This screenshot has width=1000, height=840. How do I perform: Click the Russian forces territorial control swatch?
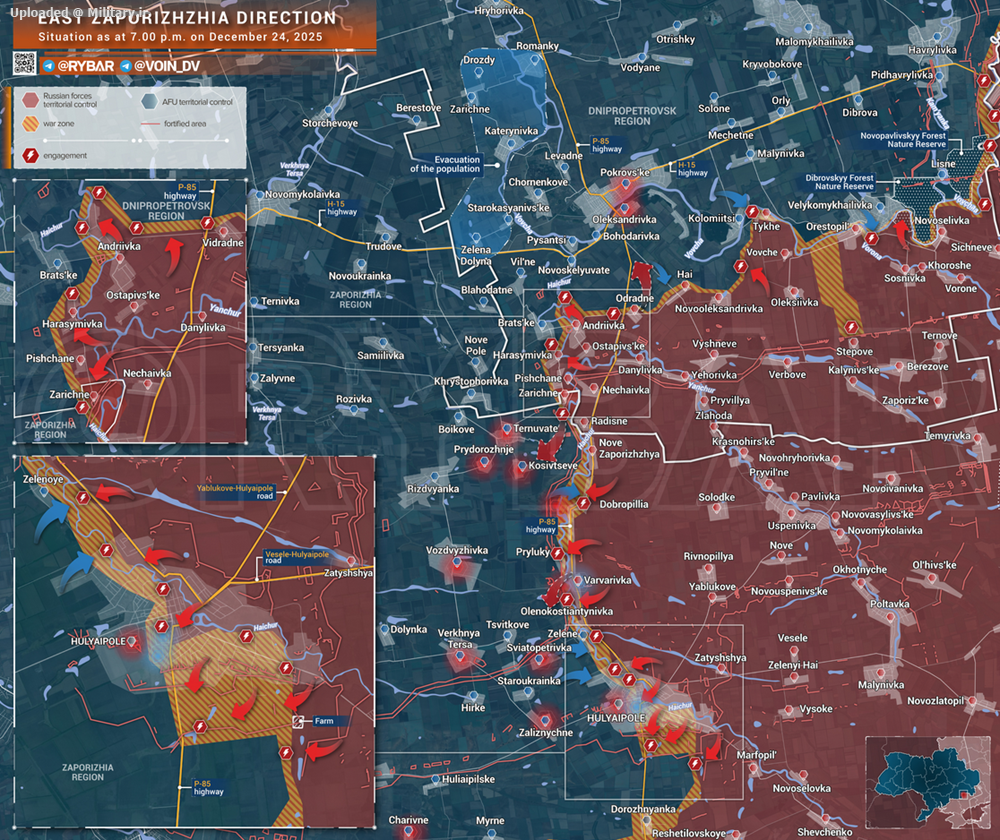[30, 101]
